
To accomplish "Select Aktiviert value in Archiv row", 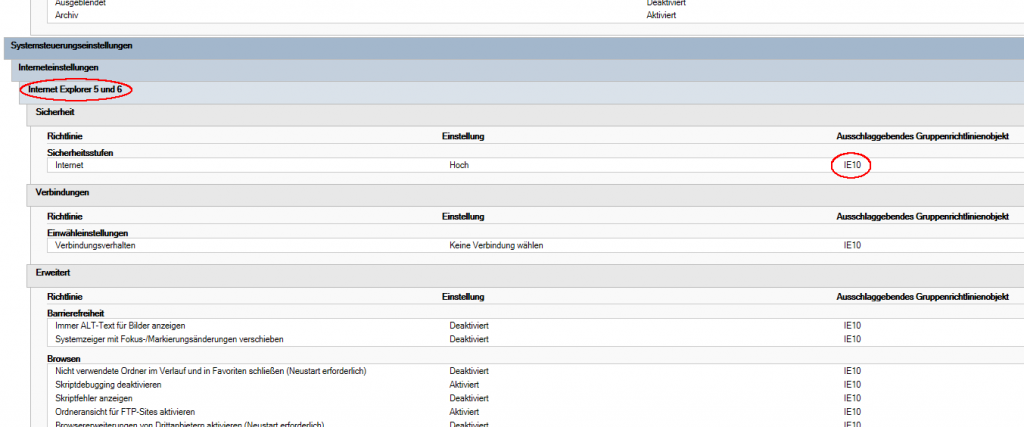I will (x=661, y=15).
